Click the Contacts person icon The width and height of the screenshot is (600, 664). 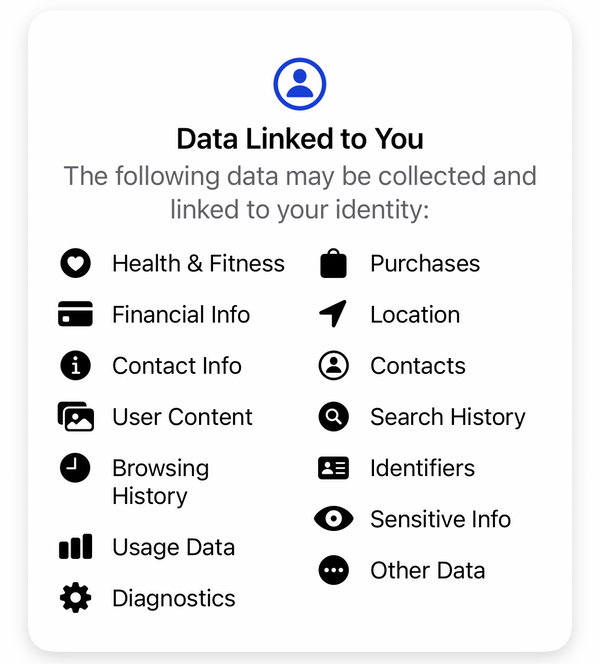coord(334,365)
